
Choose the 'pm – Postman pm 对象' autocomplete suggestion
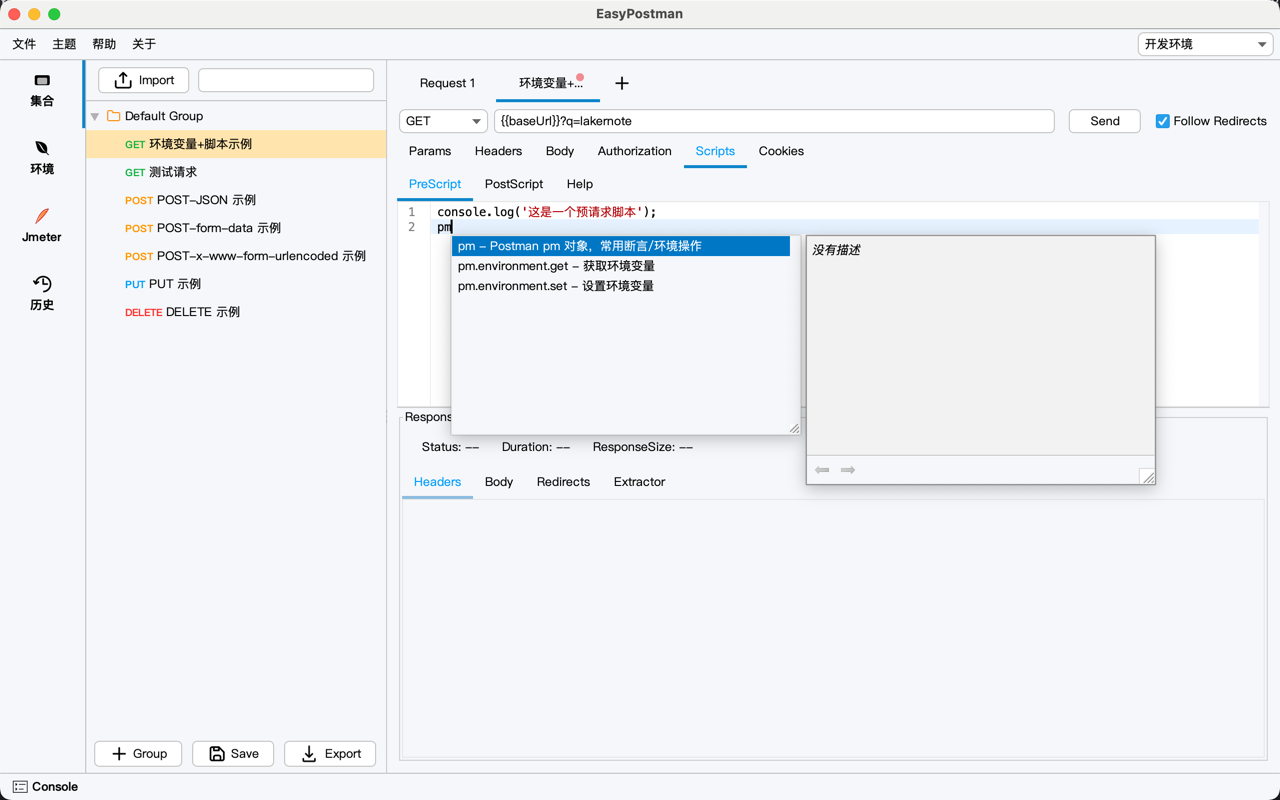click(x=621, y=246)
